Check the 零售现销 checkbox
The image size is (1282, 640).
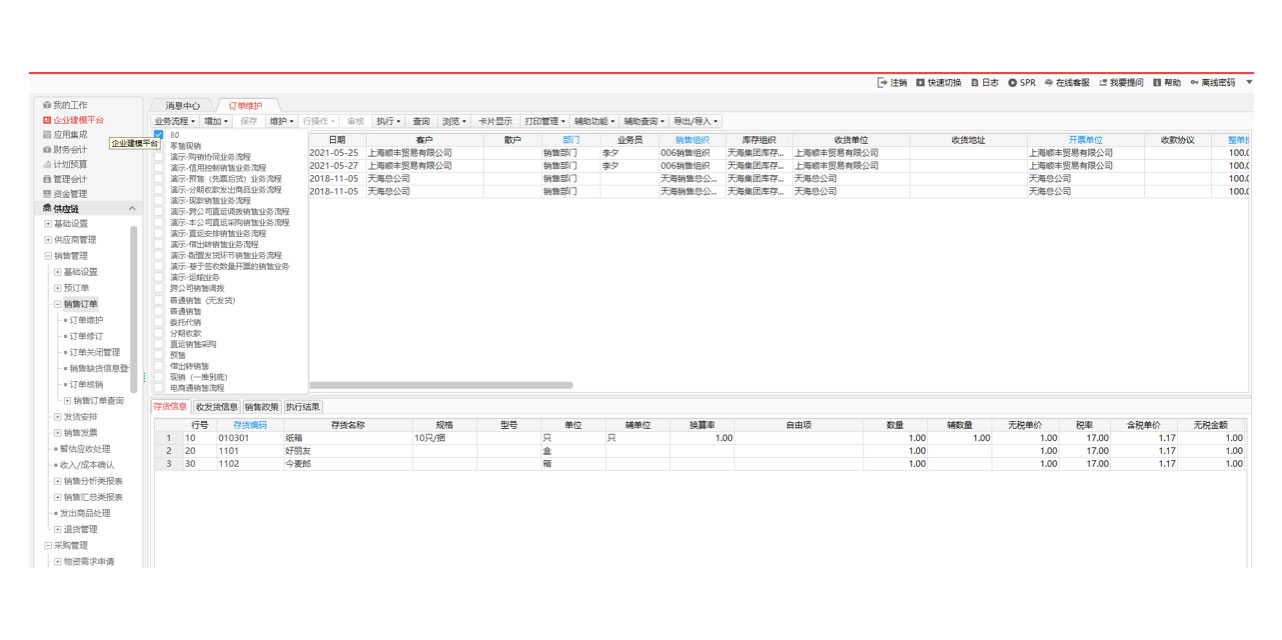[x=159, y=146]
